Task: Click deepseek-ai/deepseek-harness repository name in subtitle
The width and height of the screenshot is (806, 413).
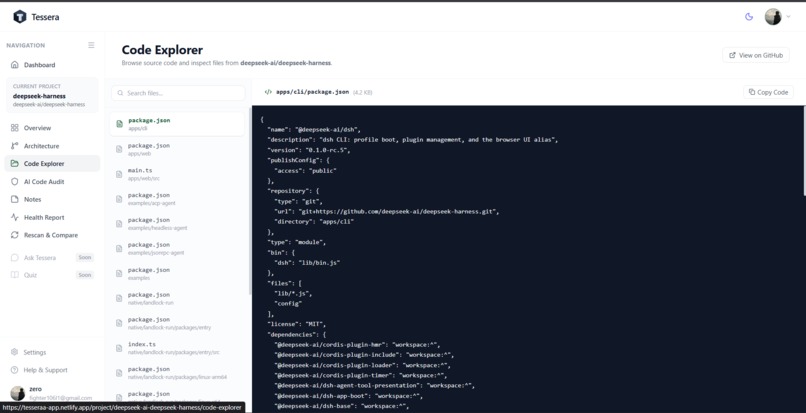Action: [286, 63]
